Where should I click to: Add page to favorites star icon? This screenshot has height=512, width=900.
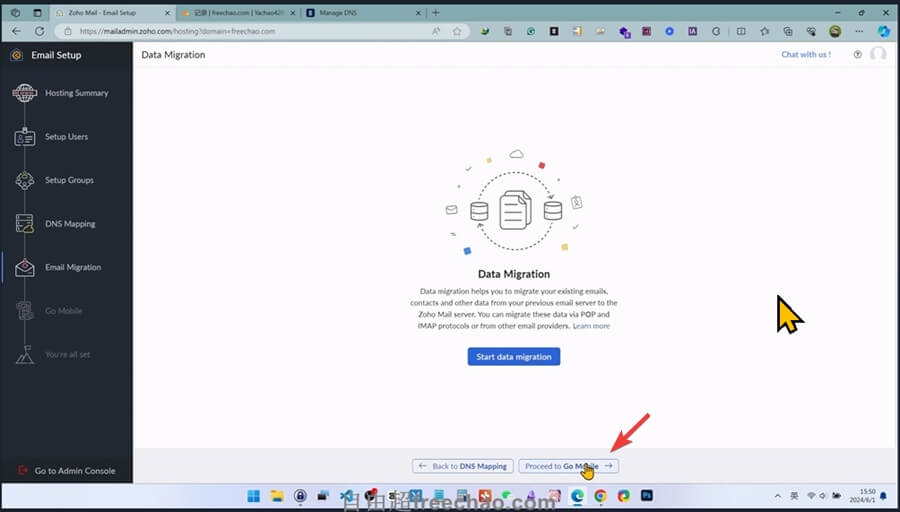[x=457, y=32]
